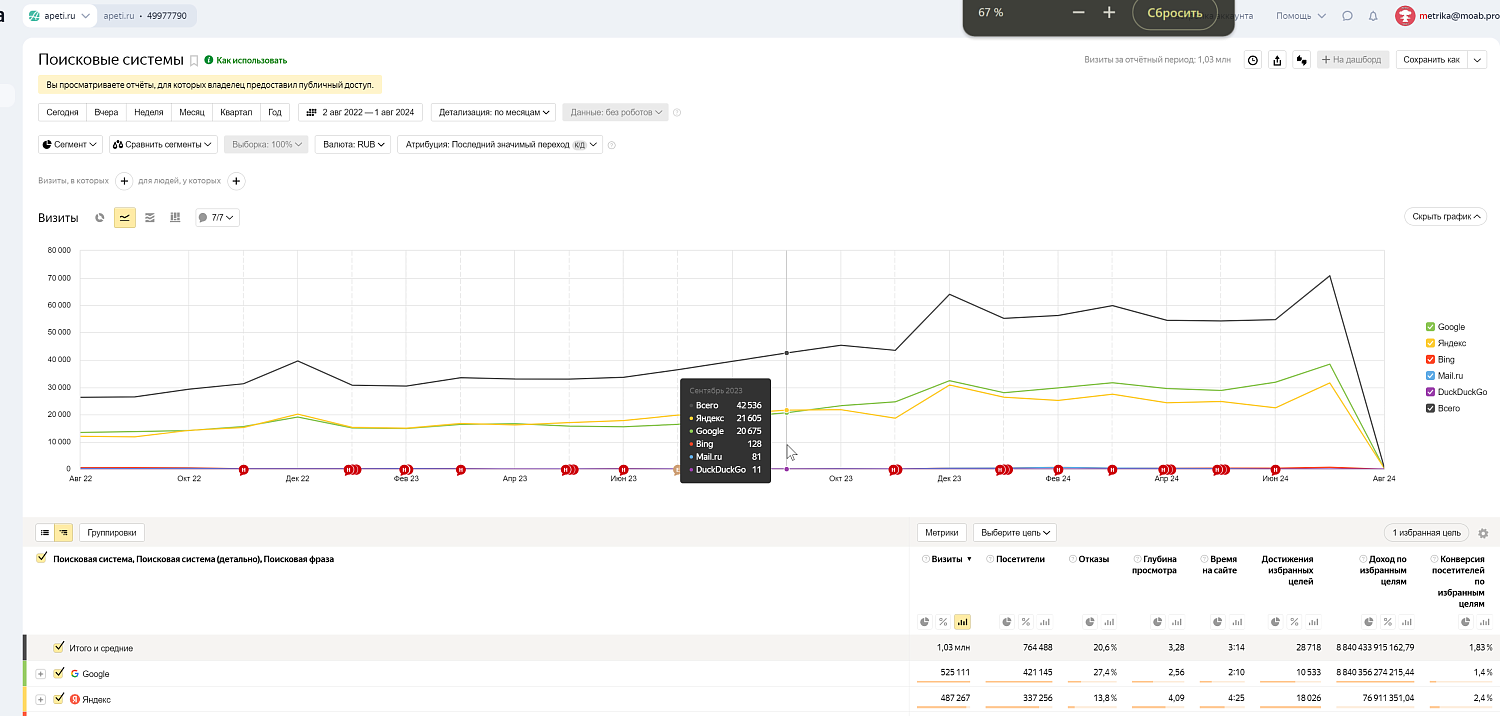Viewport: 1500px width, 716px height.
Task: Open the date range 2 авг 2022 picker
Action: click(361, 112)
